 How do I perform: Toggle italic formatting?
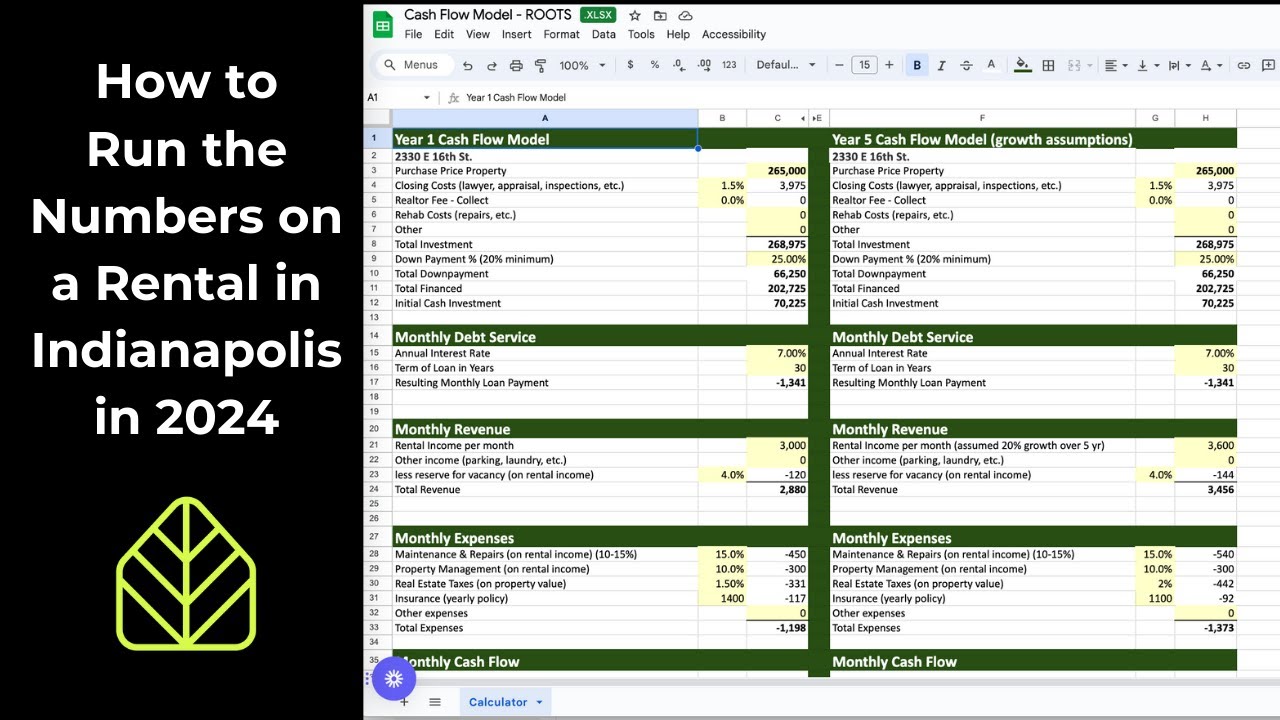941,65
